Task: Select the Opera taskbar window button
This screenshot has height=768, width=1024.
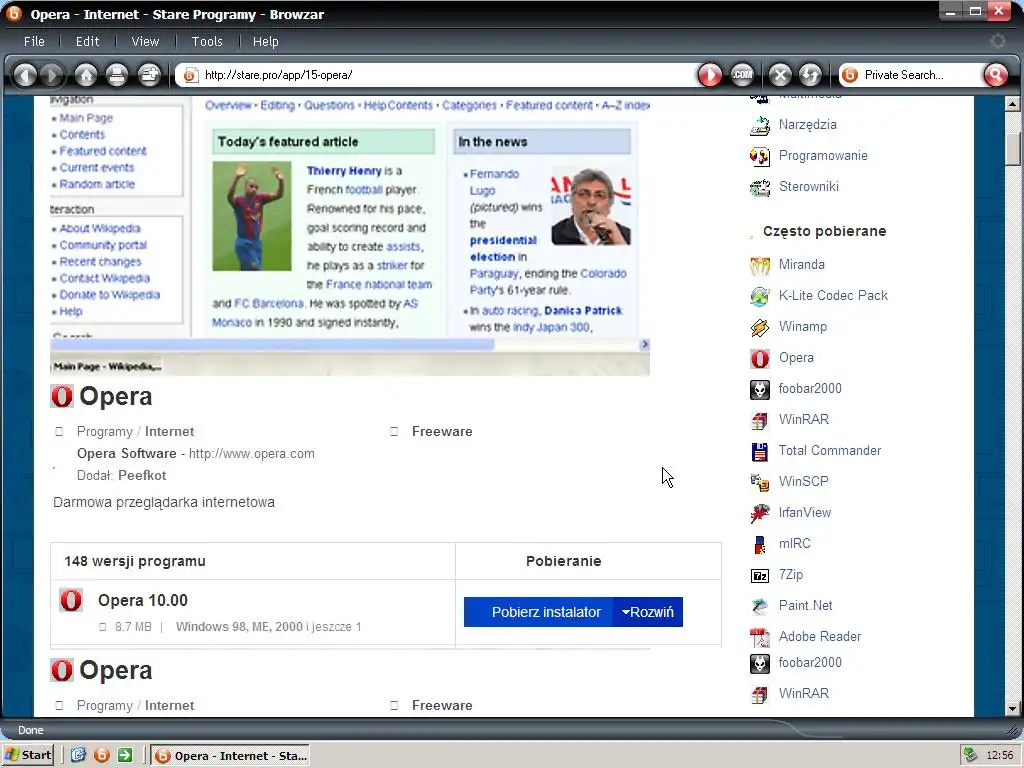Action: tap(230, 756)
